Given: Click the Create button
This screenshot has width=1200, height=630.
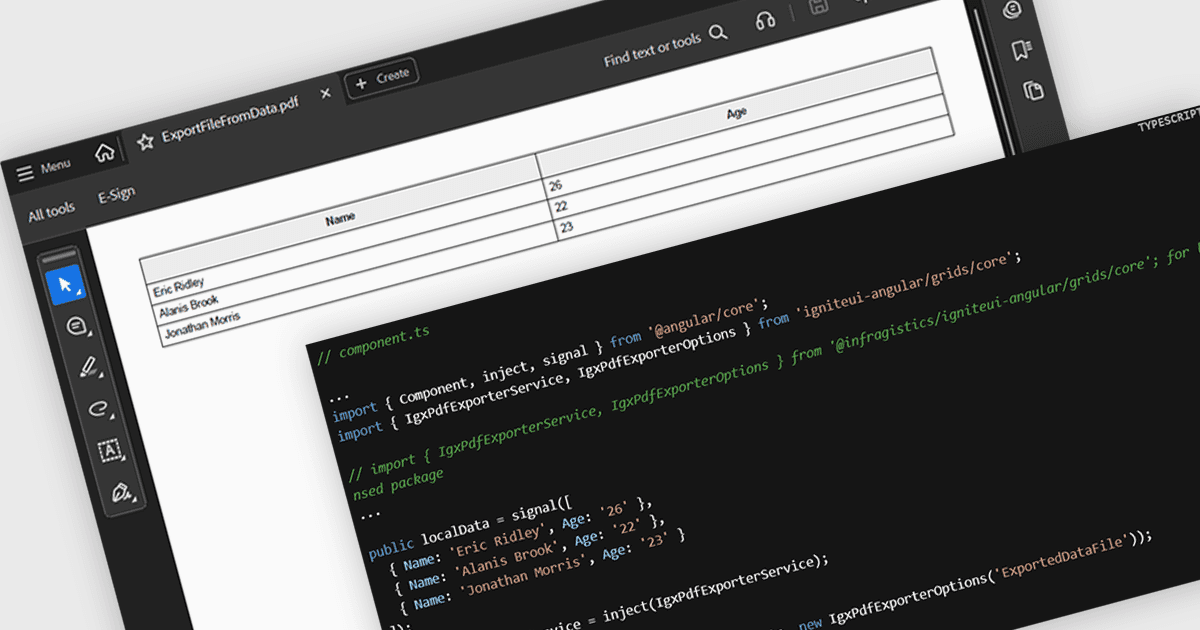Looking at the screenshot, I should 382,77.
